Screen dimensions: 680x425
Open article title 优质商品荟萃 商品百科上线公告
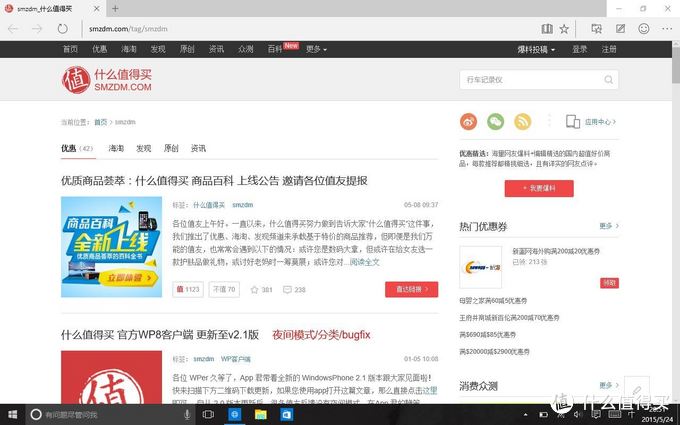tap(214, 181)
